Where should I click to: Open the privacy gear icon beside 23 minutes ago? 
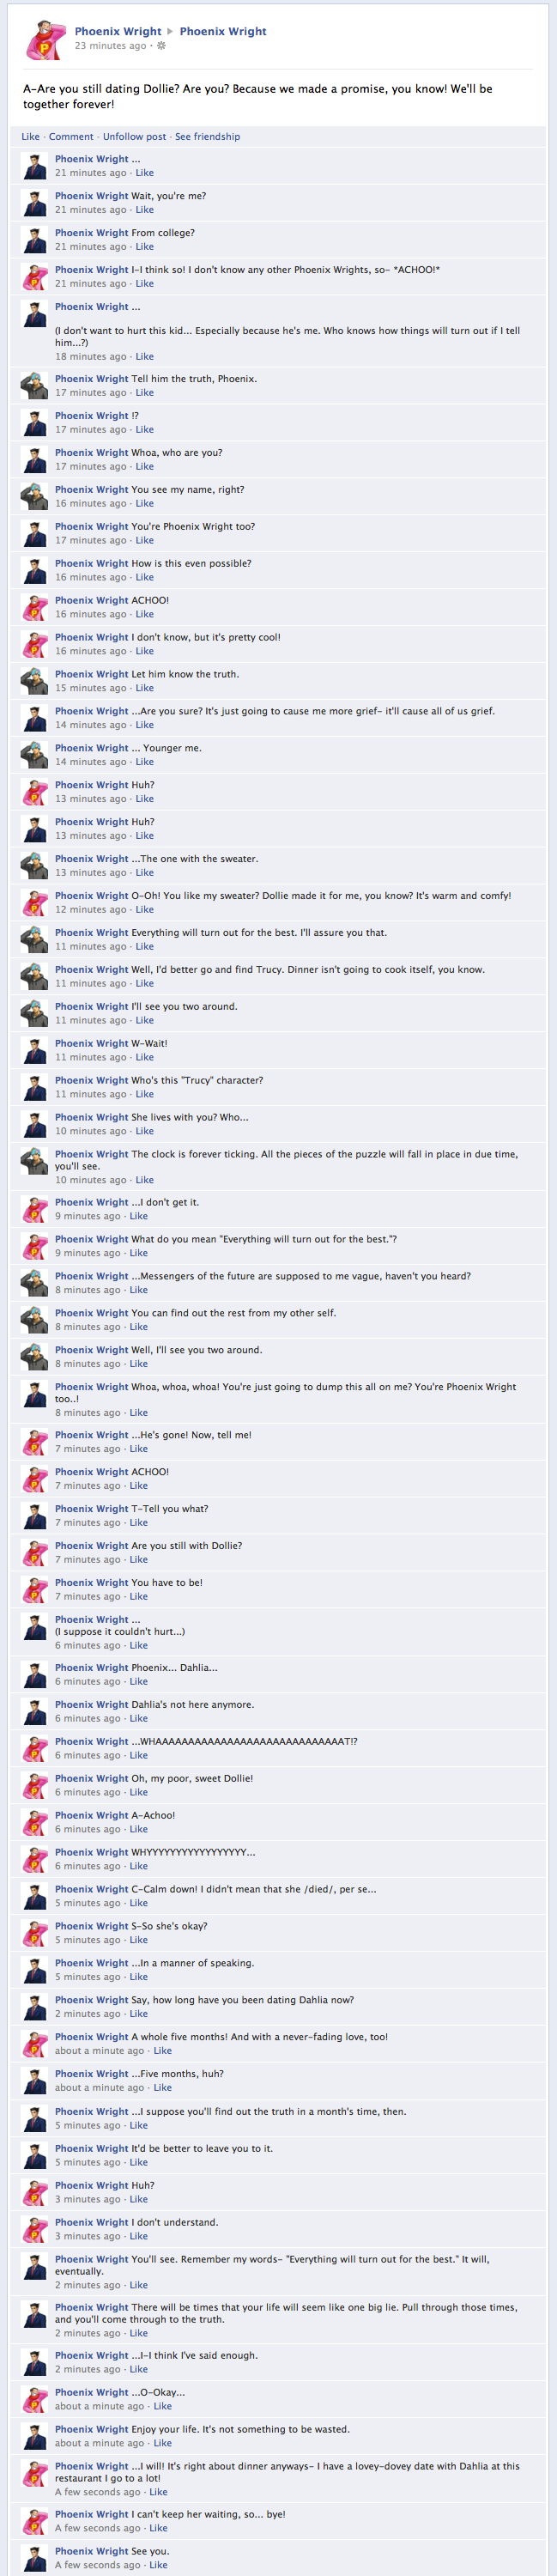pos(162,46)
